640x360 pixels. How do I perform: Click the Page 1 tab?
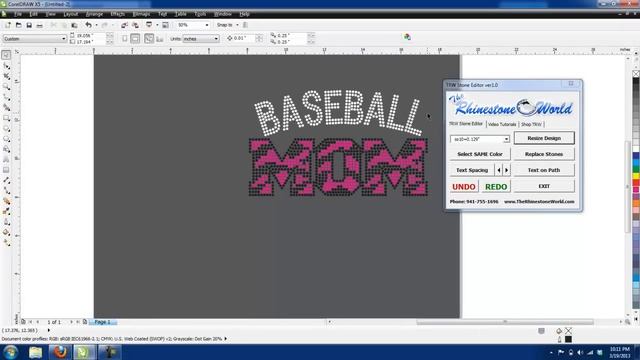(x=103, y=322)
